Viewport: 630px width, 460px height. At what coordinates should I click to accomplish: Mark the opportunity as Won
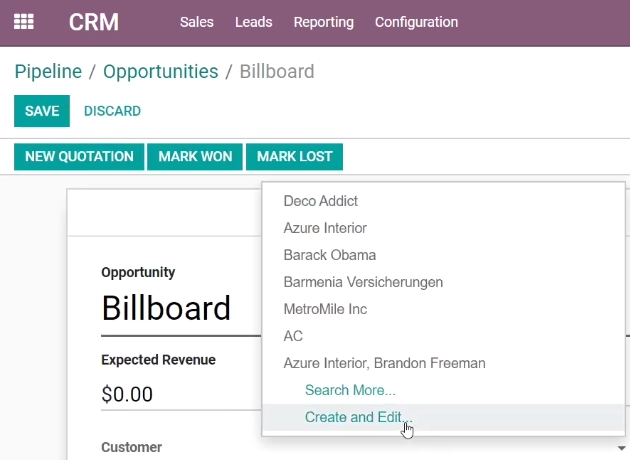pos(195,156)
